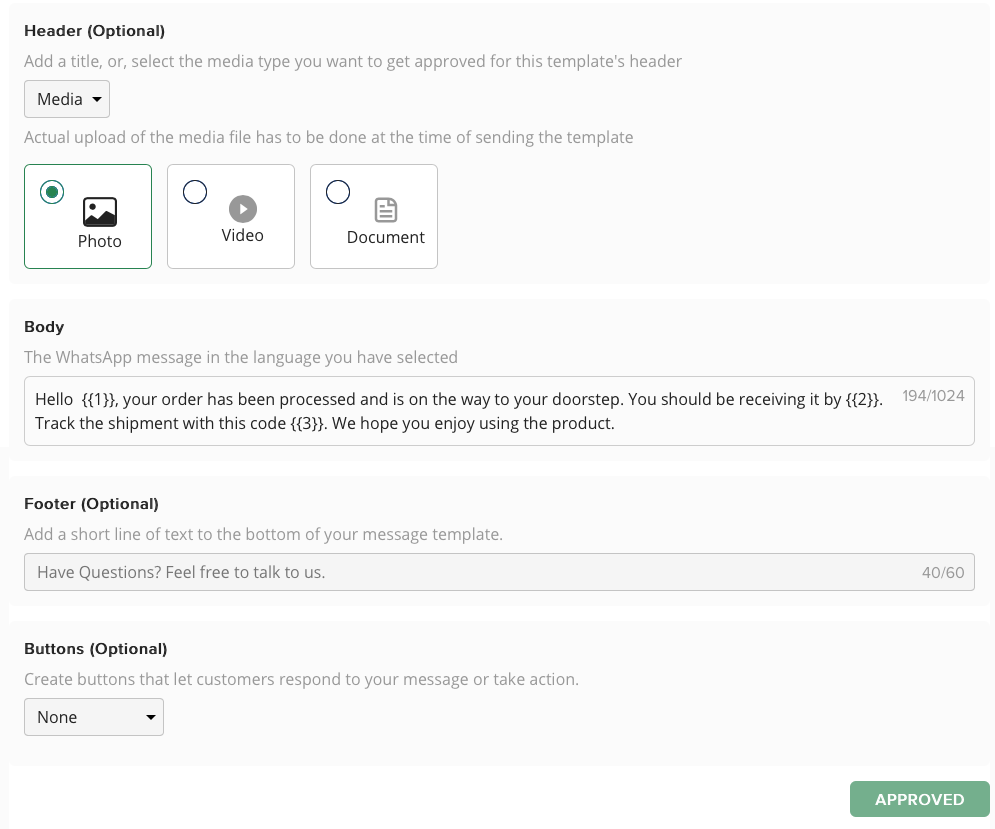Screen dimensions: 995x829
Task: Select the Video media card
Action: coord(231,216)
